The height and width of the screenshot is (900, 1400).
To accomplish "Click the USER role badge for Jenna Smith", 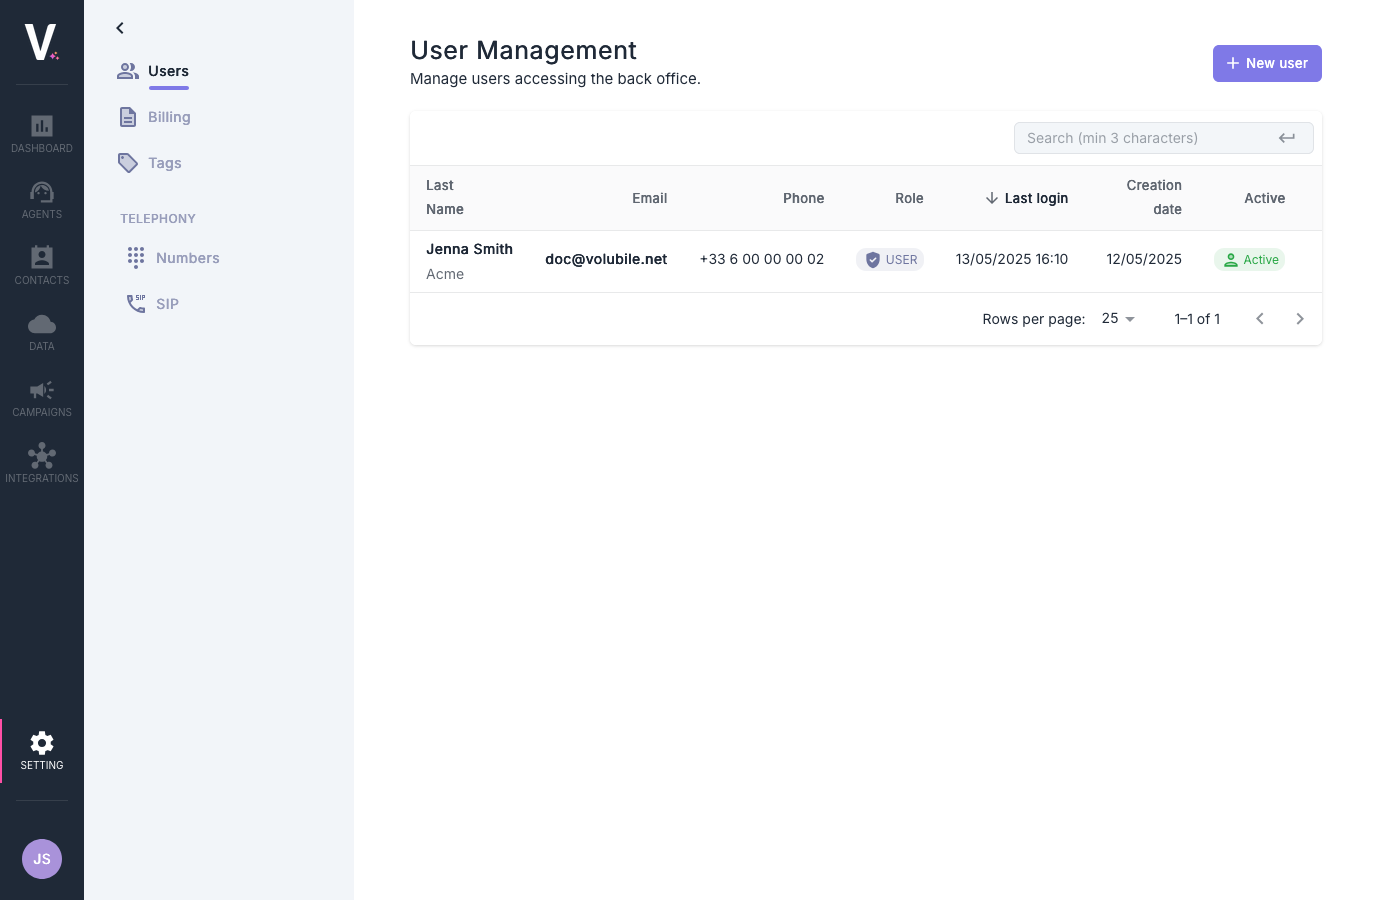I will 890,259.
